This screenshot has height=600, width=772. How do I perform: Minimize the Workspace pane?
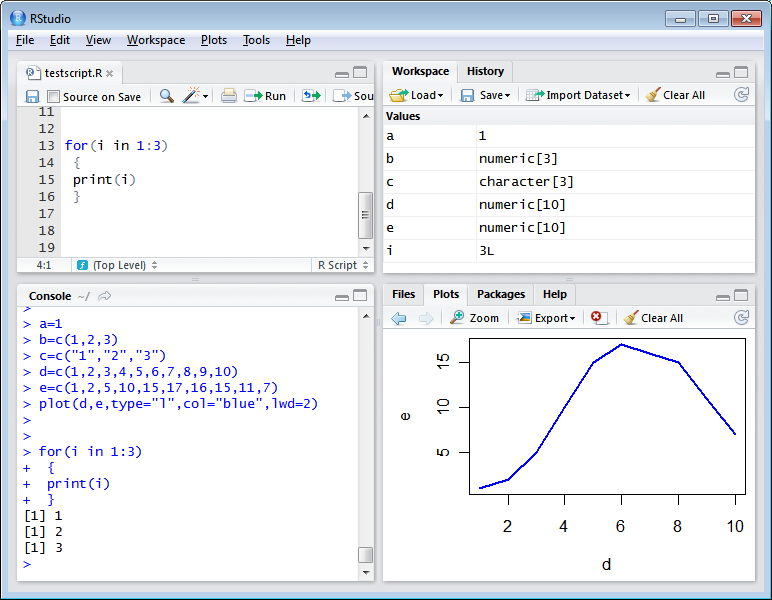coord(723,74)
